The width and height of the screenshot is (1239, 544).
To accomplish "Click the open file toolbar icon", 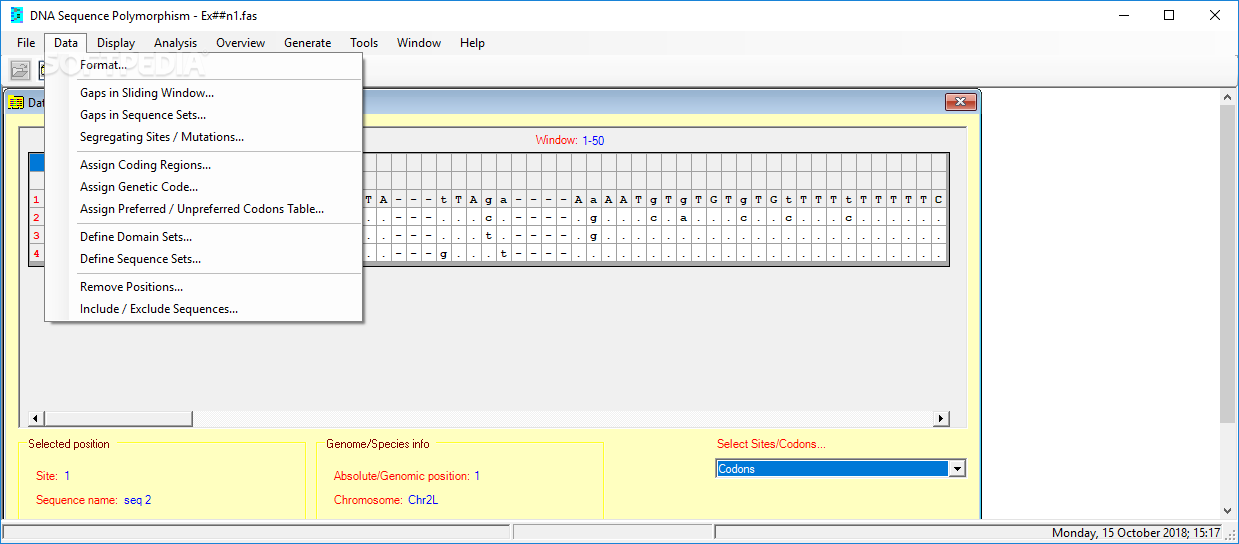I will [x=20, y=70].
